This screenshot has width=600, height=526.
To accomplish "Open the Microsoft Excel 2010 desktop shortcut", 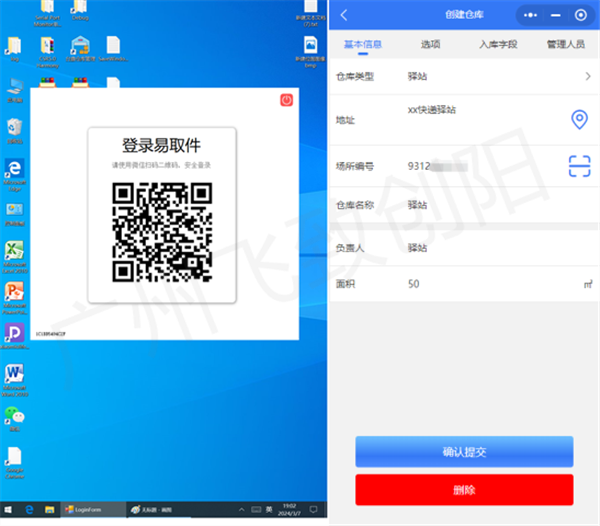I will point(15,257).
